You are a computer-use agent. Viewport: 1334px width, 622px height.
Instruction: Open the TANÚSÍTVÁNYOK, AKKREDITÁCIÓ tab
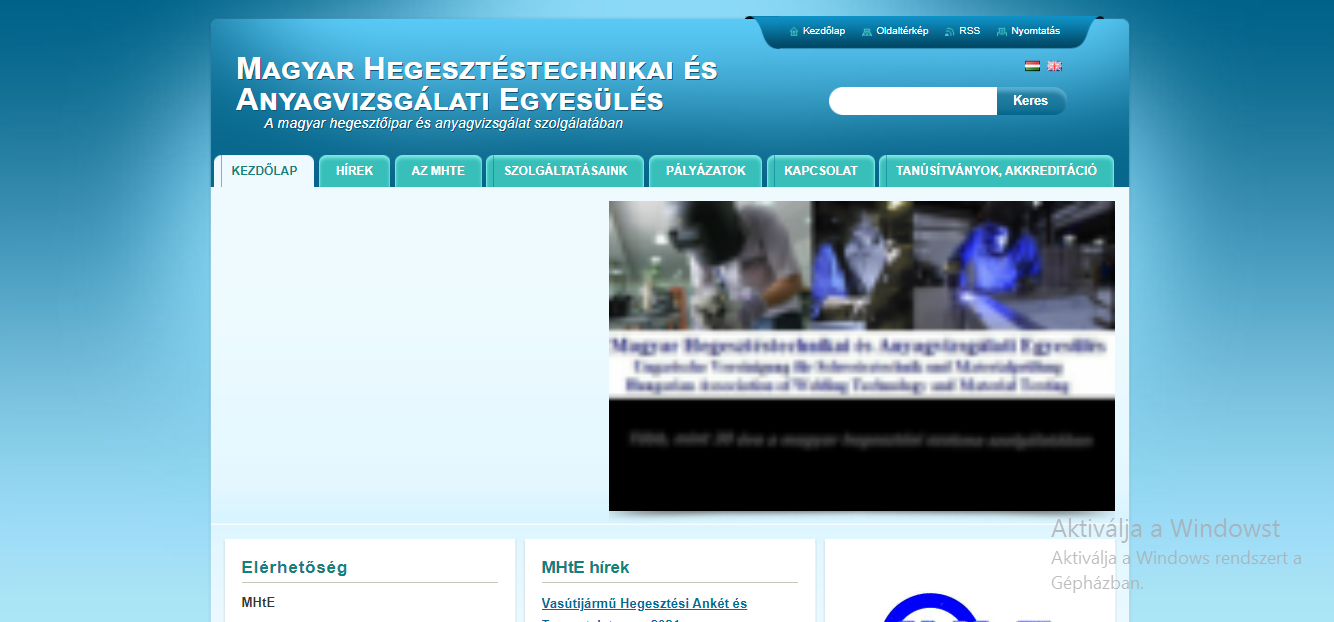(997, 171)
